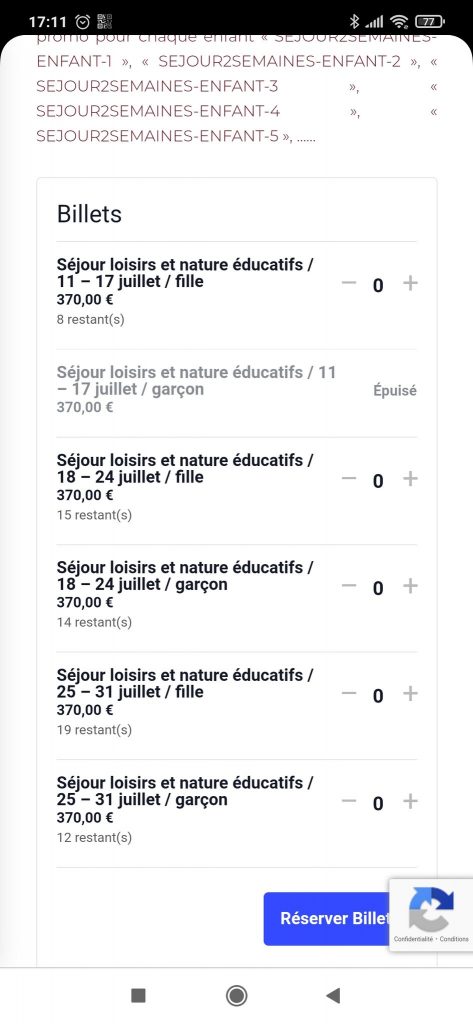Tap the Android back triangle button
The height and width of the screenshot is (1024, 473).
(333, 995)
